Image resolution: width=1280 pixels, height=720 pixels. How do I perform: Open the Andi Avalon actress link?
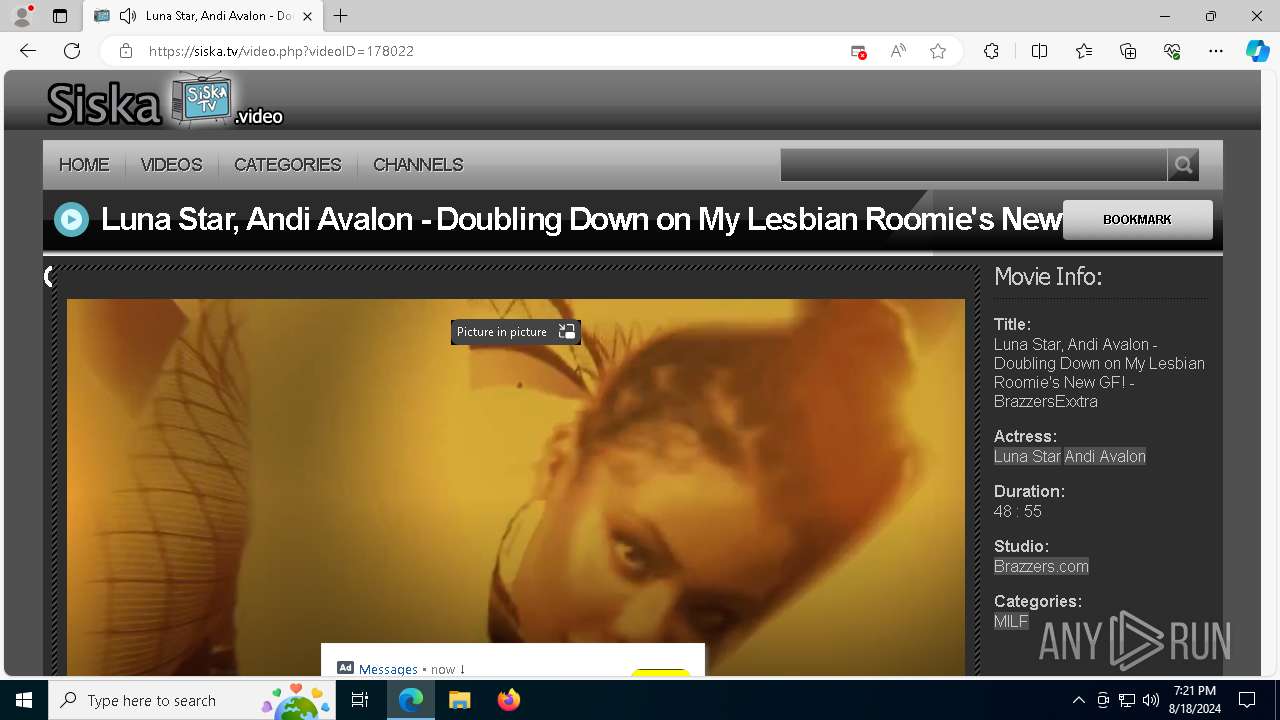(1105, 456)
